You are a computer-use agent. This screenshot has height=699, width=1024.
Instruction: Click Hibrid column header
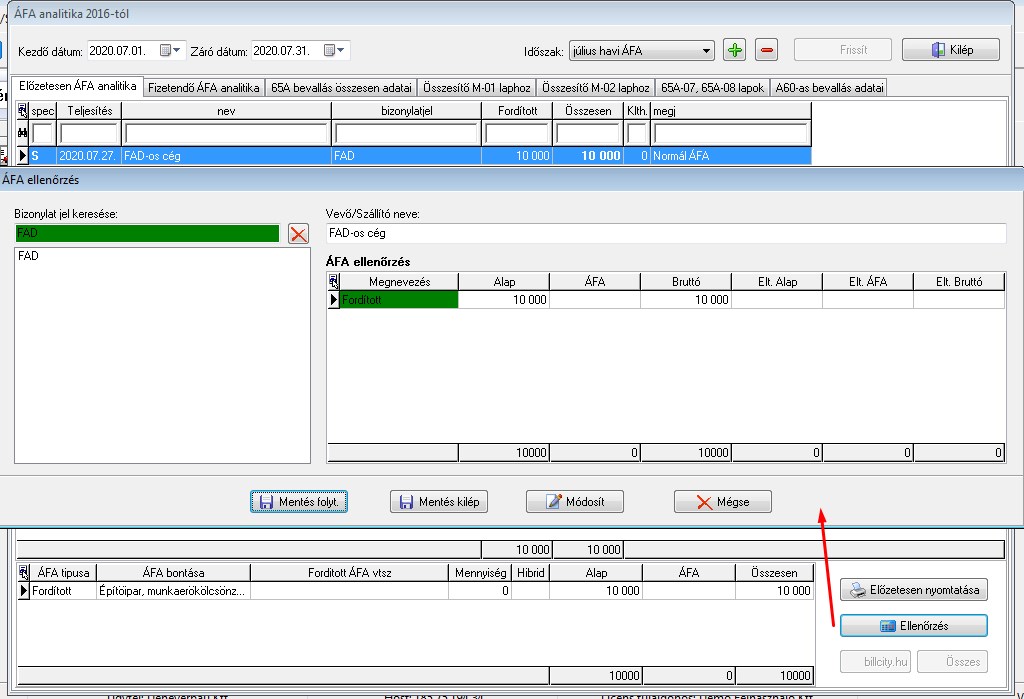point(530,573)
